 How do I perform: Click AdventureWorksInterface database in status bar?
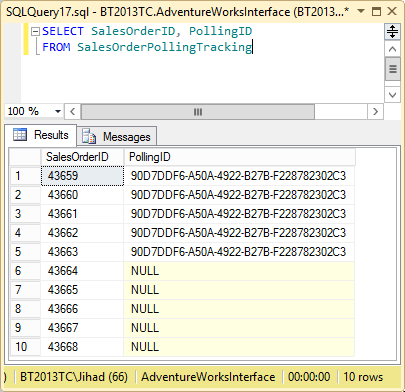(208, 377)
